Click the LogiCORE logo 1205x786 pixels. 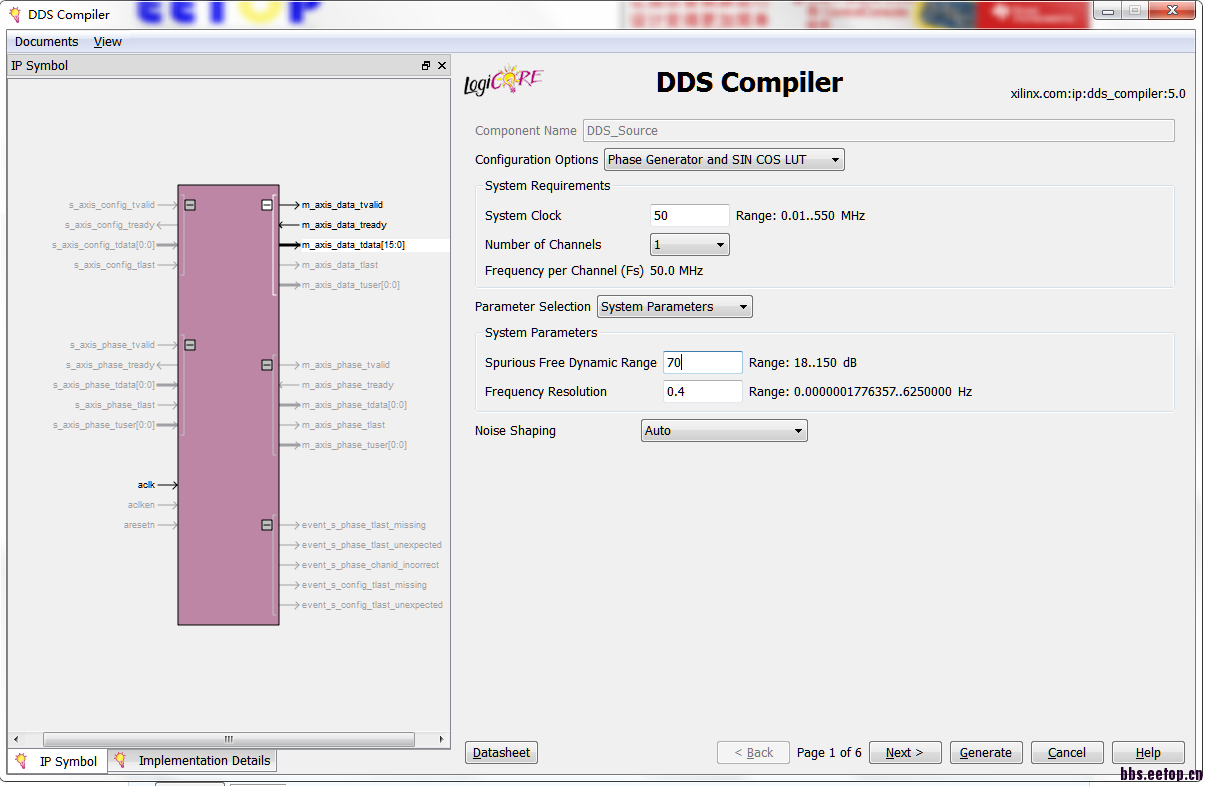pyautogui.click(x=503, y=80)
